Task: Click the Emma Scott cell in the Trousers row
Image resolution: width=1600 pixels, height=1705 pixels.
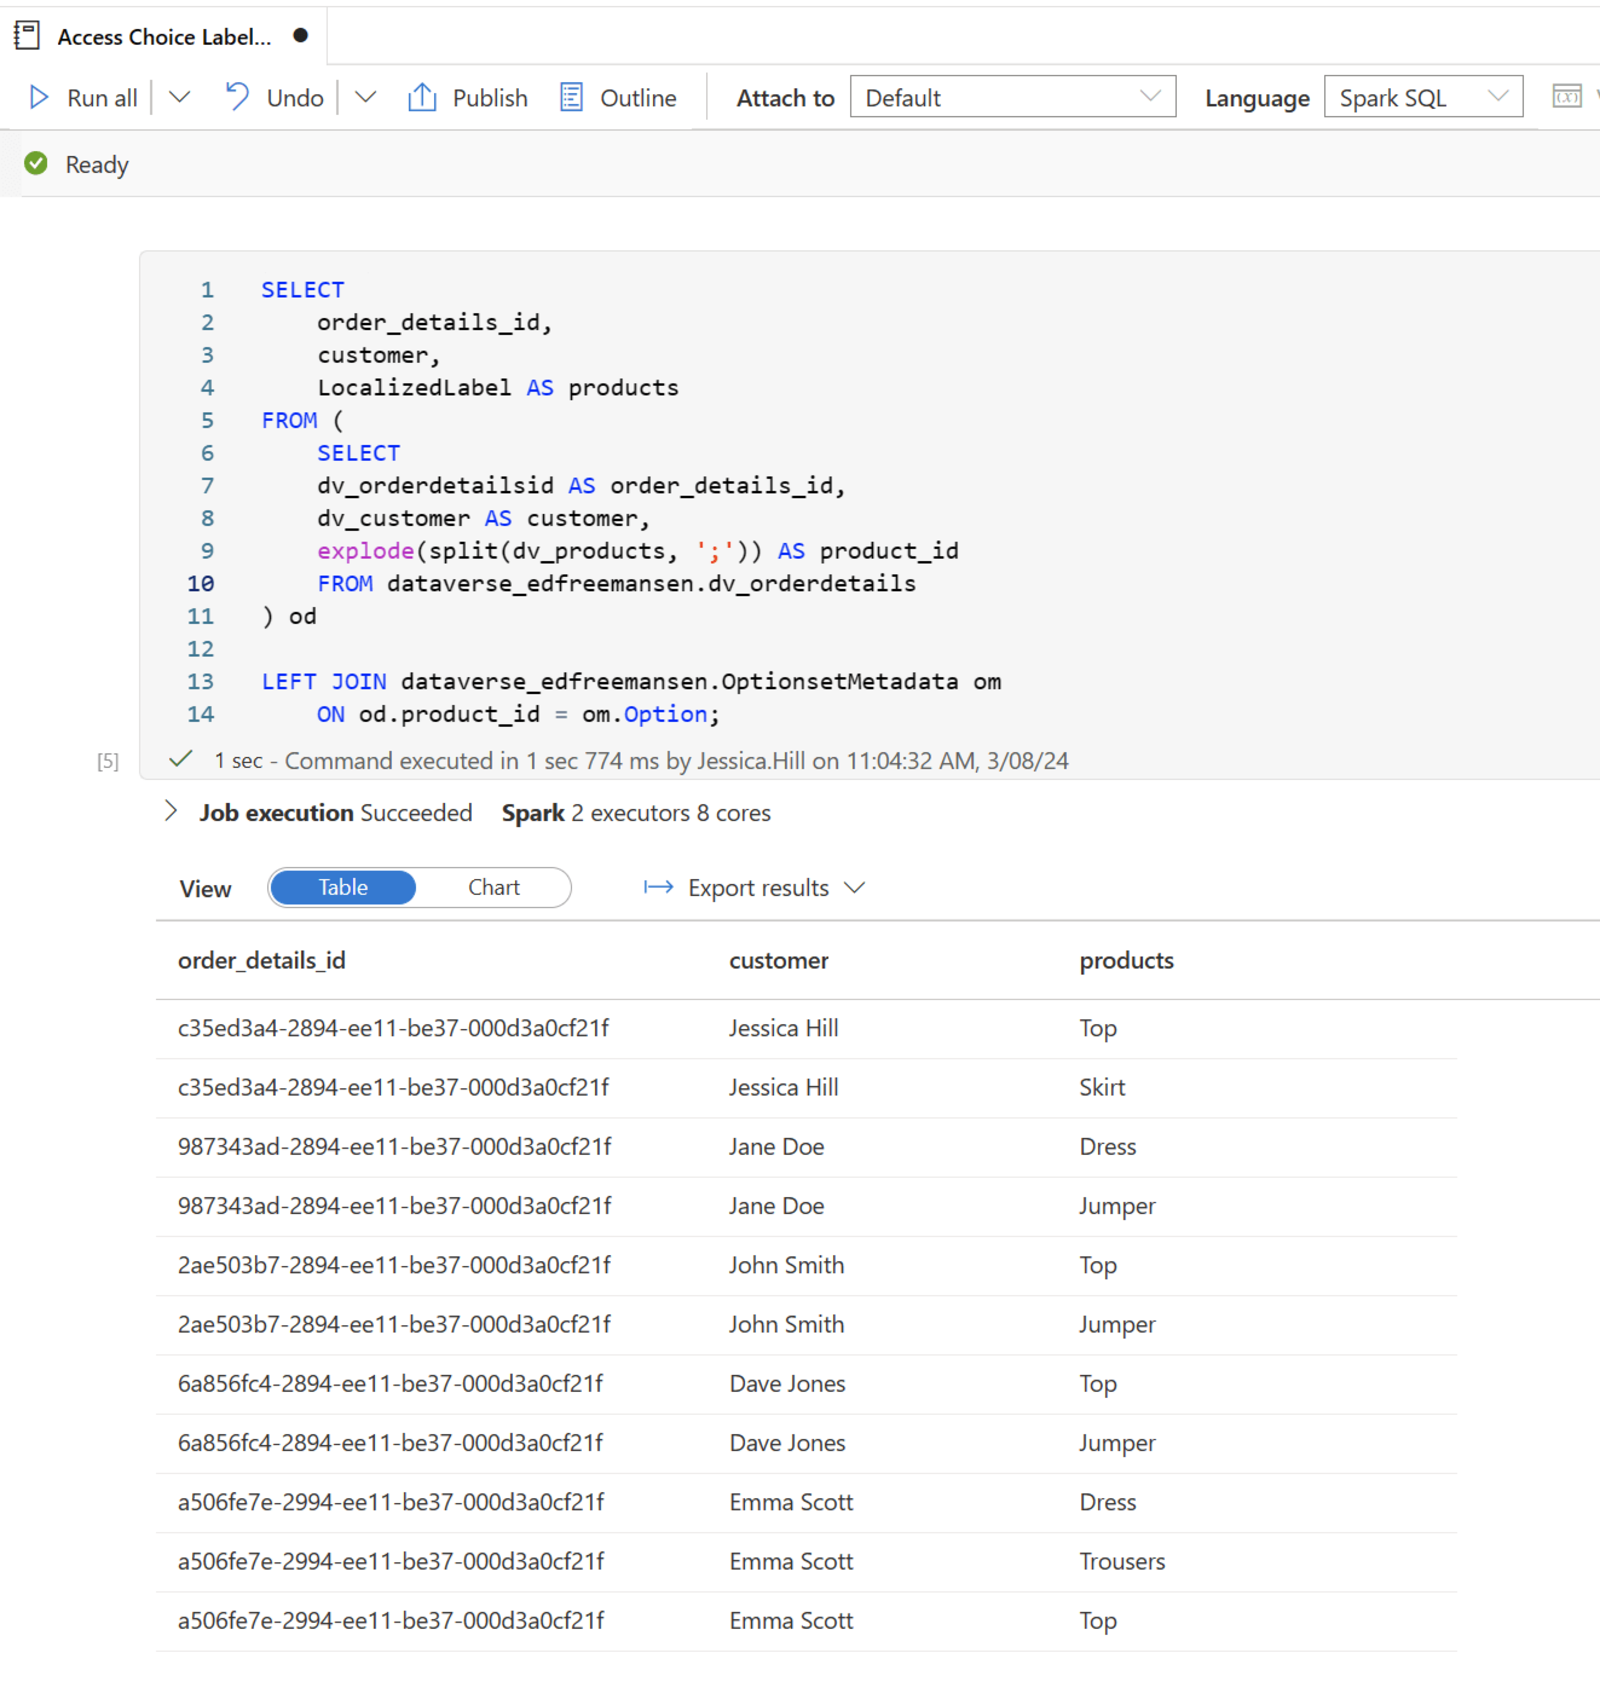Action: tap(791, 1562)
